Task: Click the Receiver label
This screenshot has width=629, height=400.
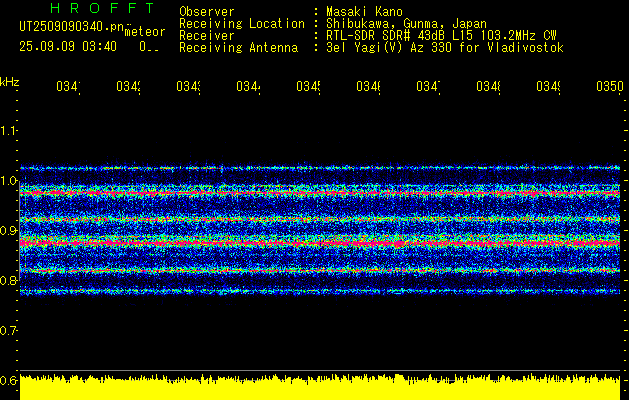Action: pos(207,36)
